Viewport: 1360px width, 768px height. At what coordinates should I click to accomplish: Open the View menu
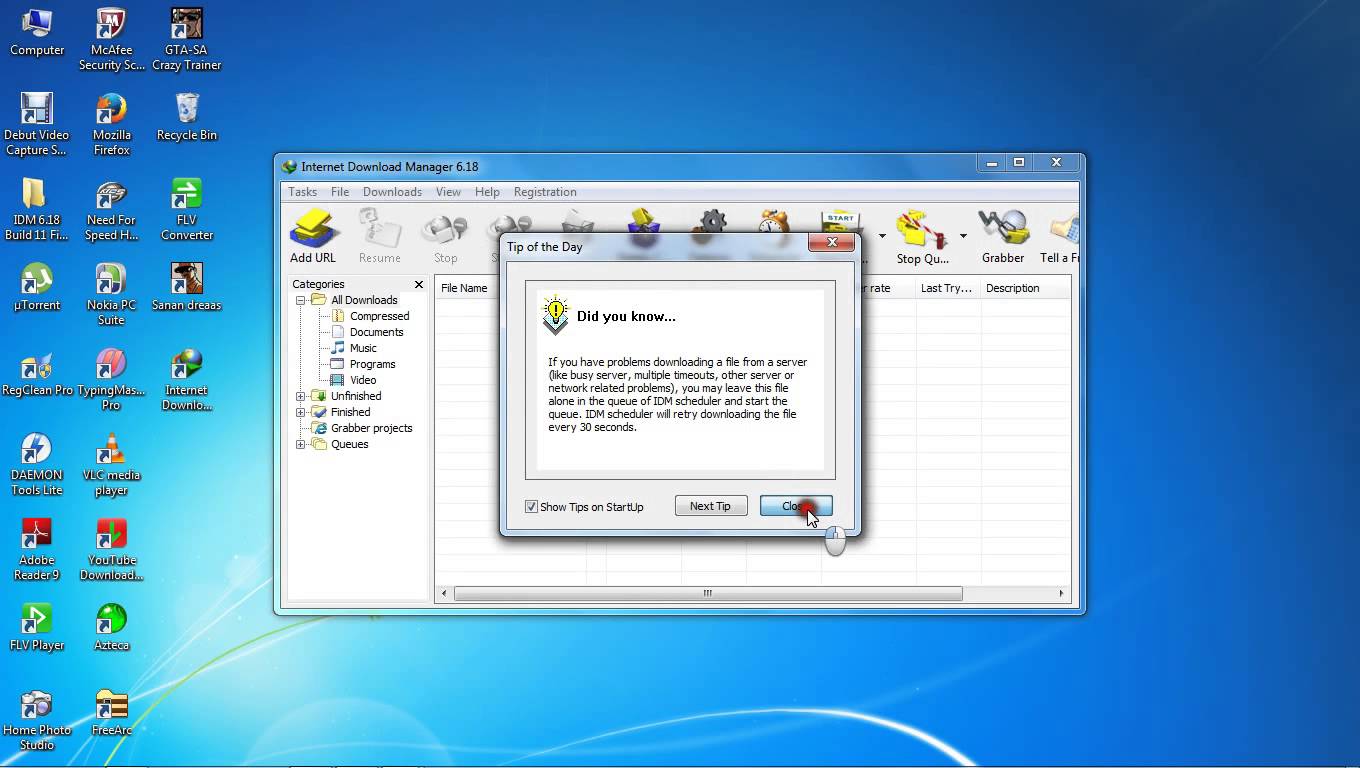[x=448, y=192]
